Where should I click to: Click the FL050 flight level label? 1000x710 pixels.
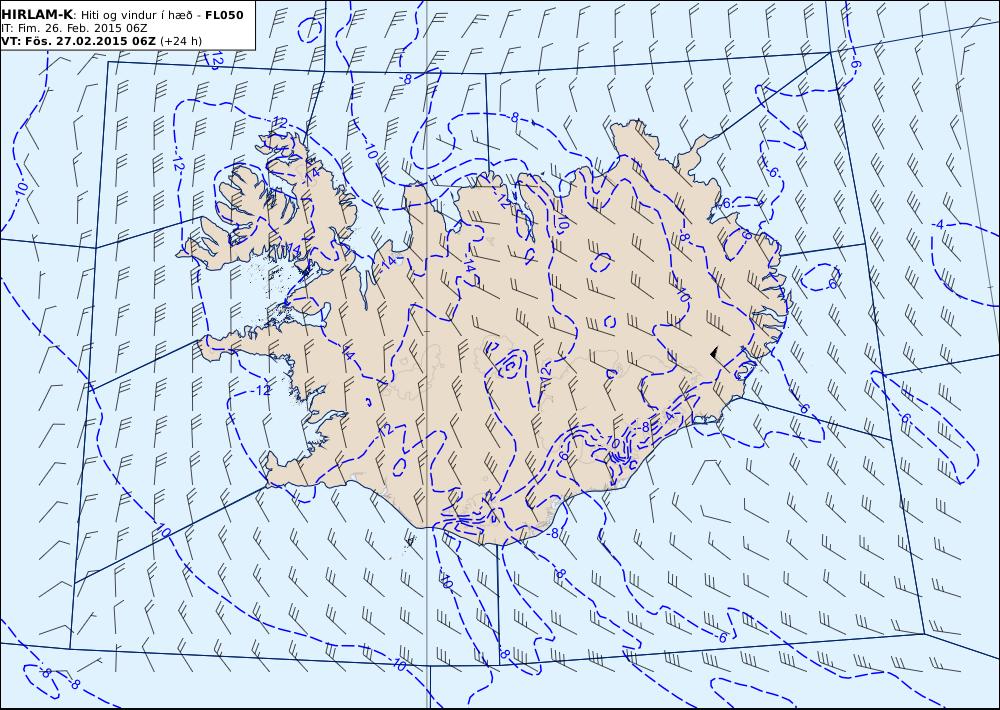pyautogui.click(x=224, y=15)
